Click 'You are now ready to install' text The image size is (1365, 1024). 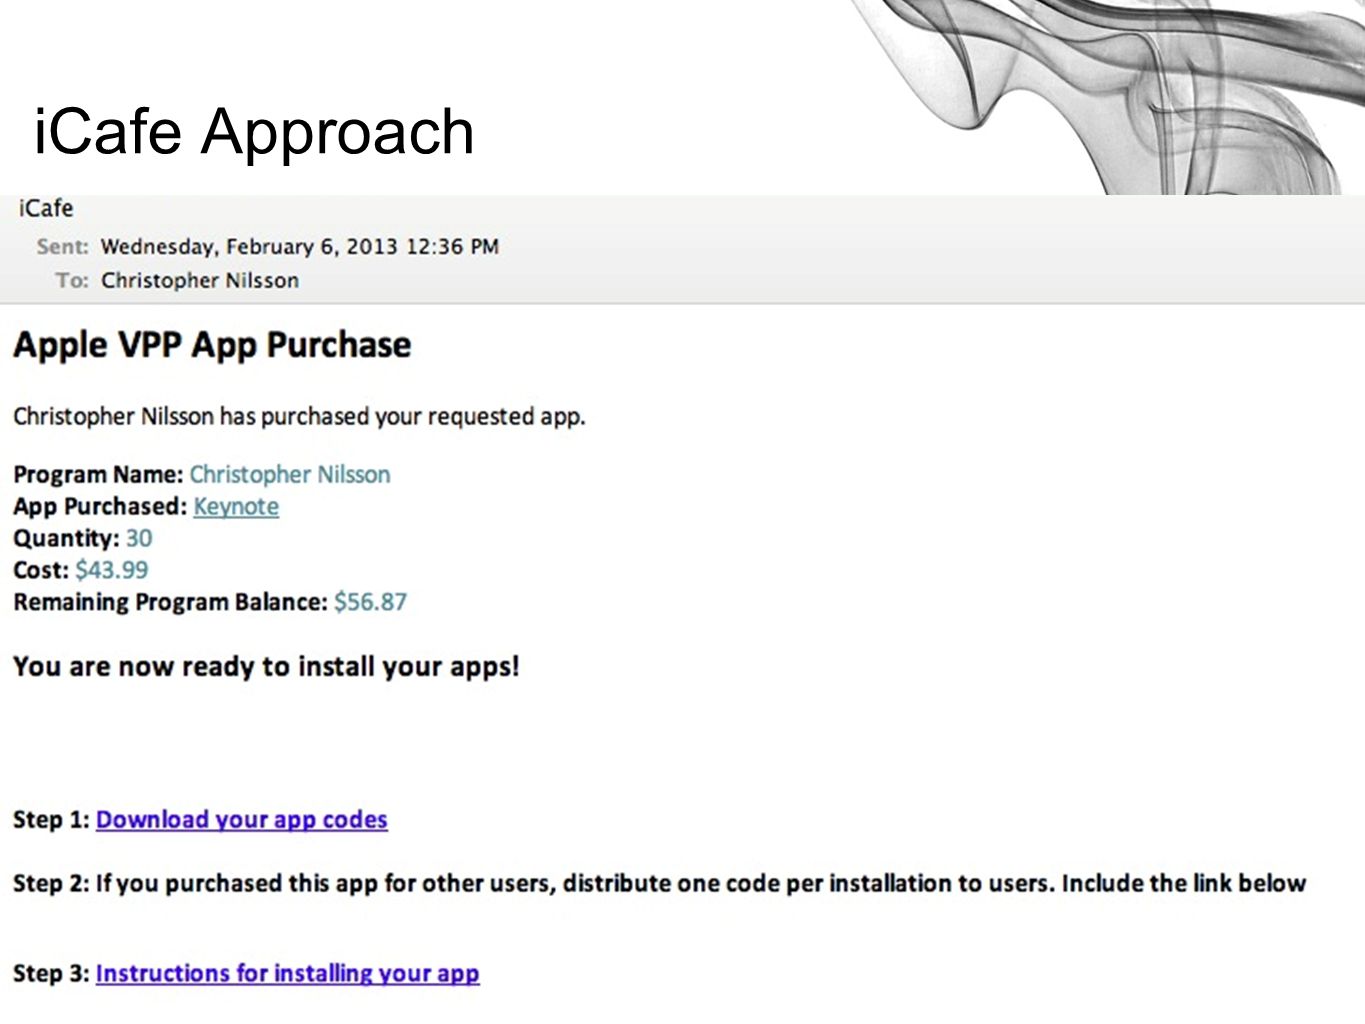[266, 667]
